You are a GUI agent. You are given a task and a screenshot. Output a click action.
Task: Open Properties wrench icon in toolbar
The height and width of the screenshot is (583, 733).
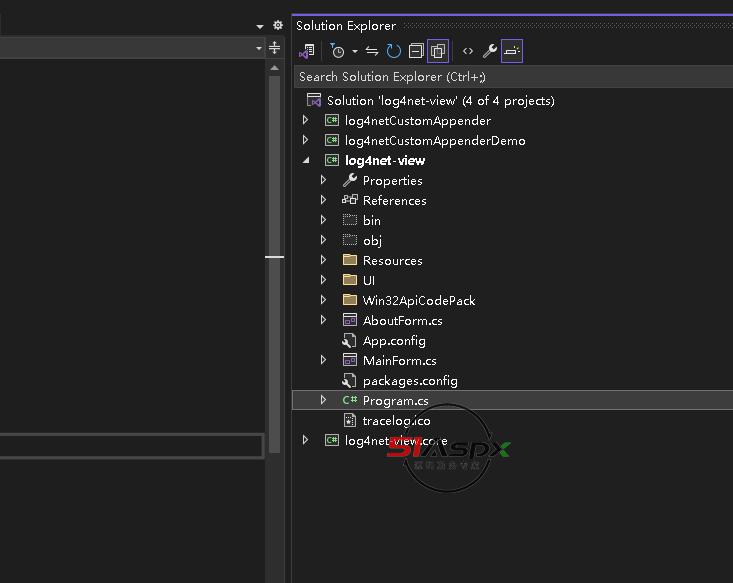tap(489, 51)
